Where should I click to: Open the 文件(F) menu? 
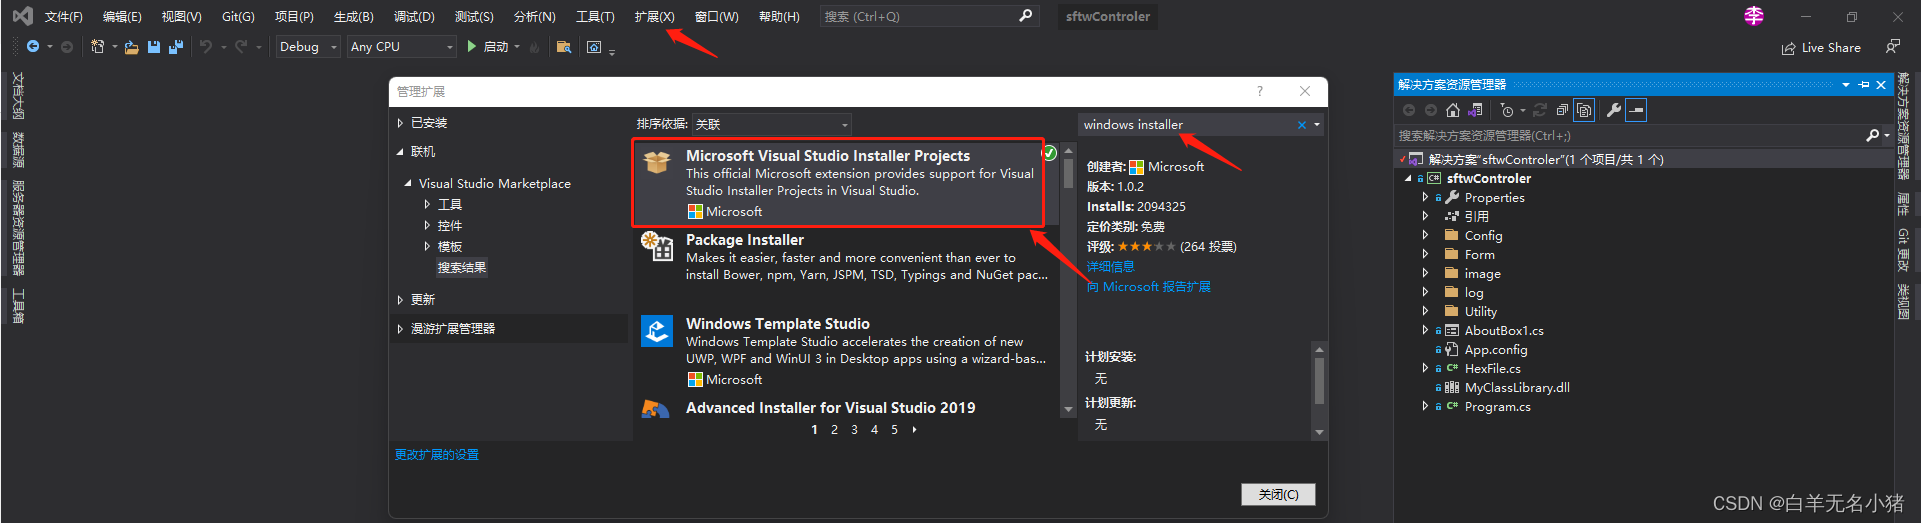63,17
